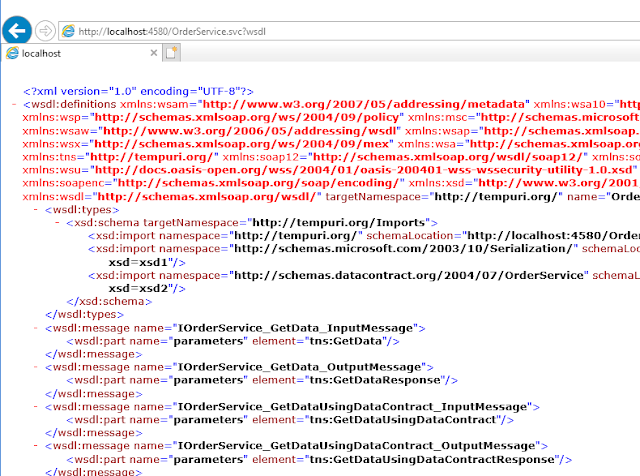Click the wsdl:types opening tag
The image size is (640, 476).
click(82, 210)
